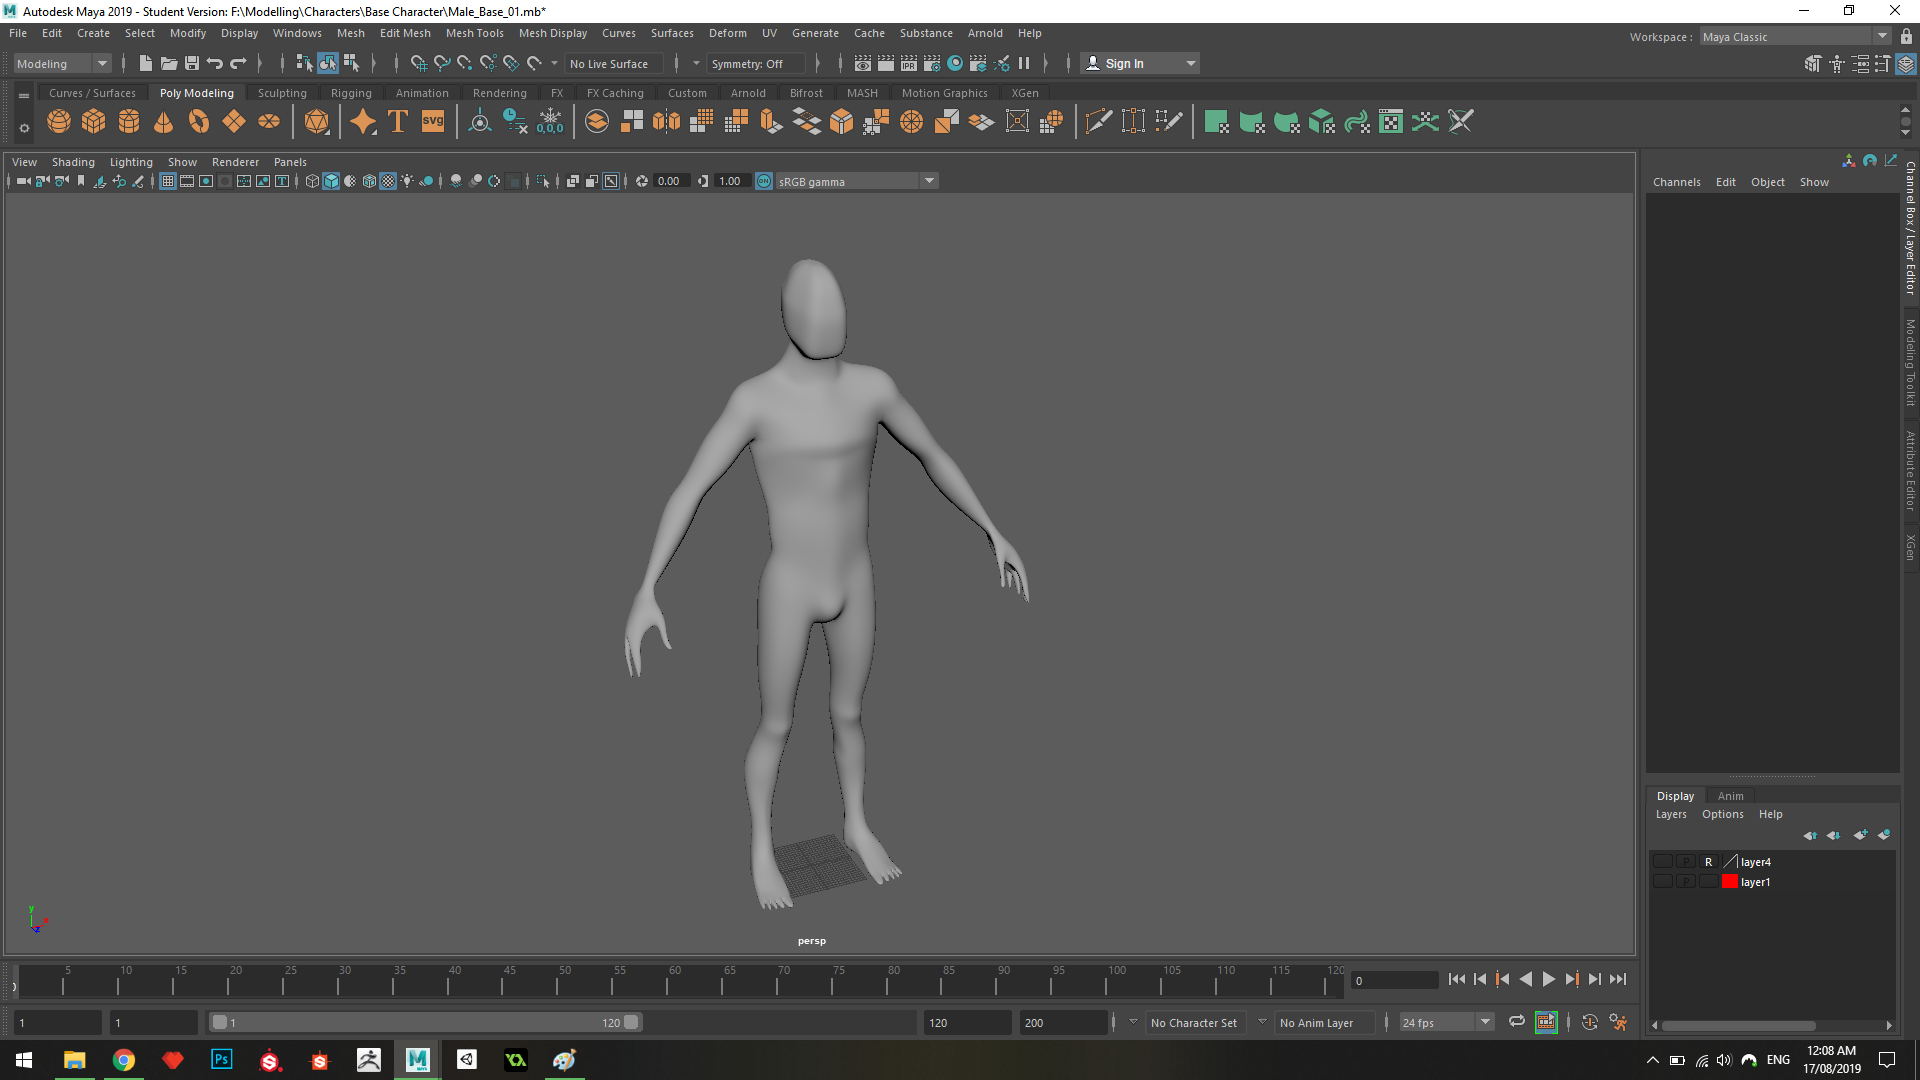Image resolution: width=1920 pixels, height=1080 pixels.
Task: Open the 24 fps frame rate dropdown
Action: tap(1485, 1022)
